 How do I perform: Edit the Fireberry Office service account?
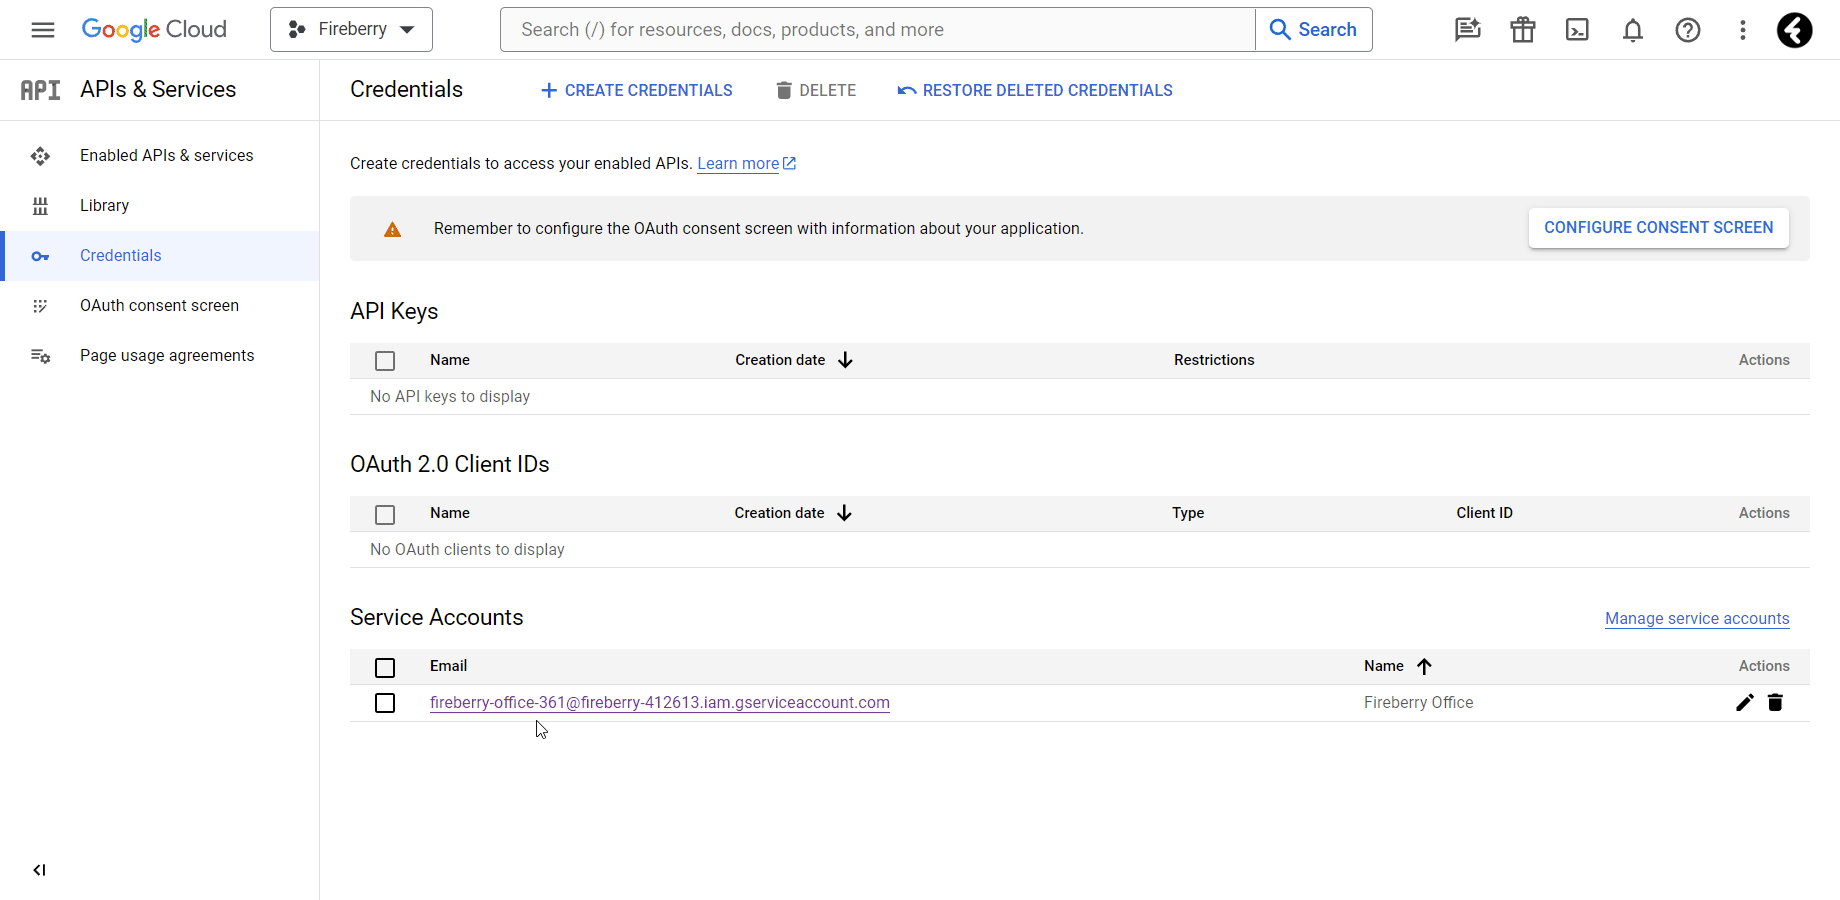point(1745,703)
